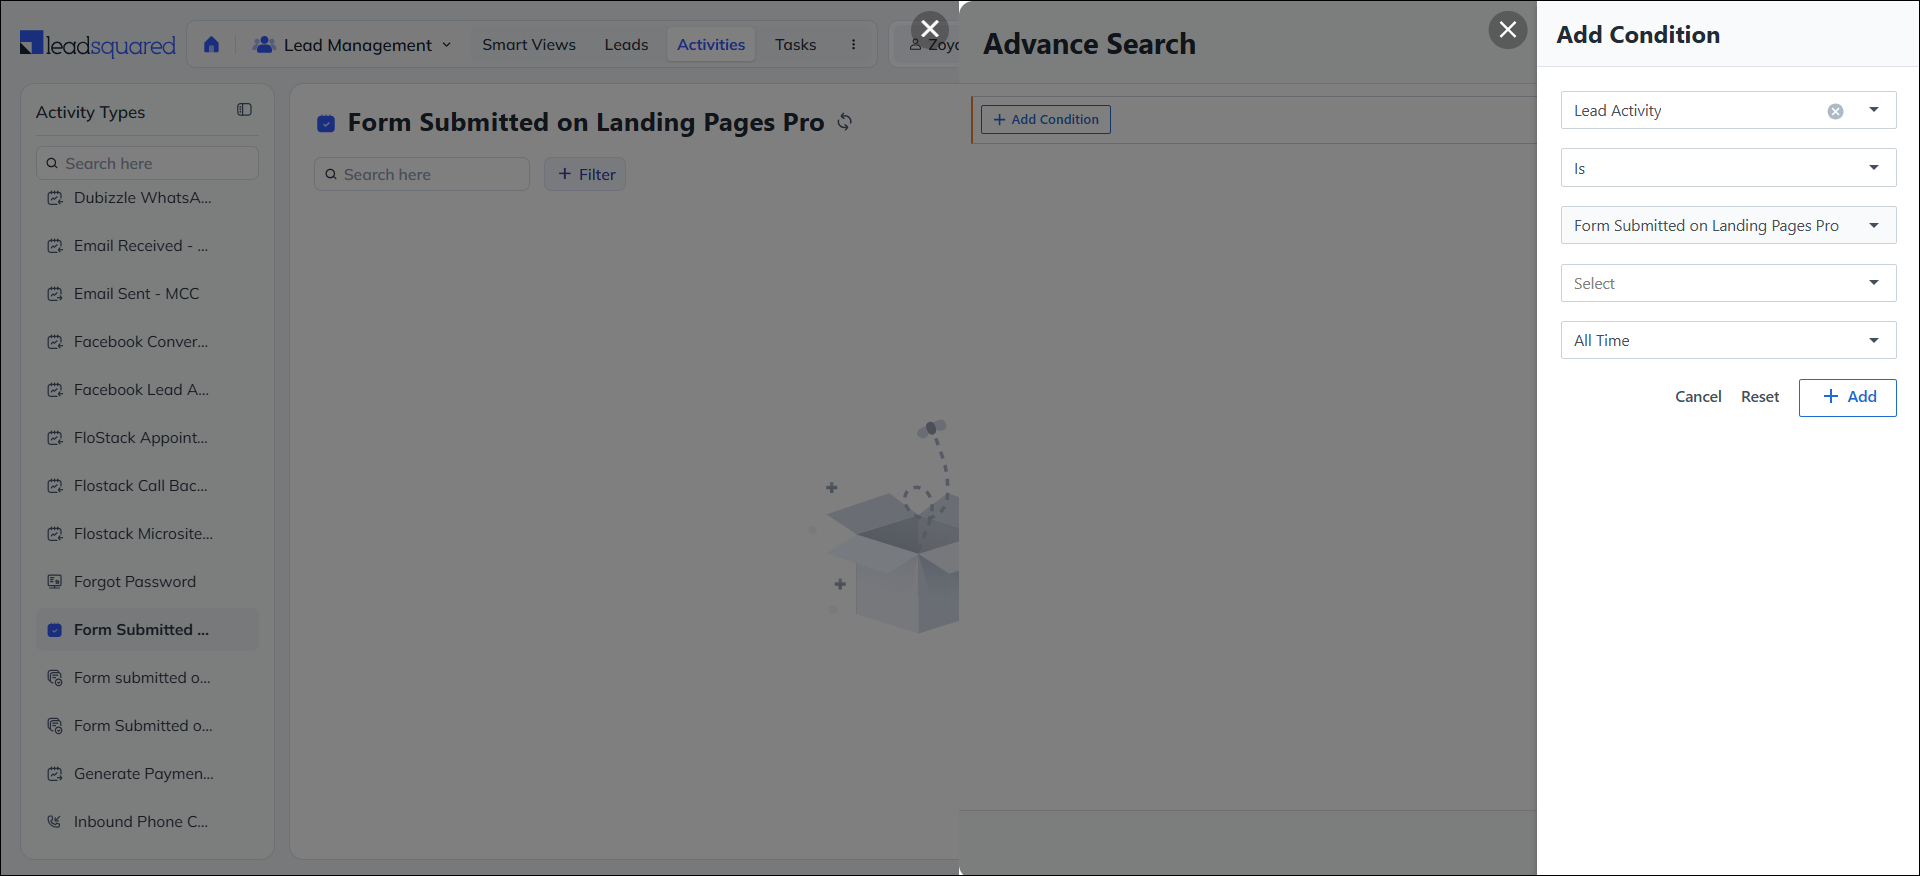This screenshot has width=1920, height=876.
Task: Collapse the Activity Types panel icon
Action: (244, 110)
